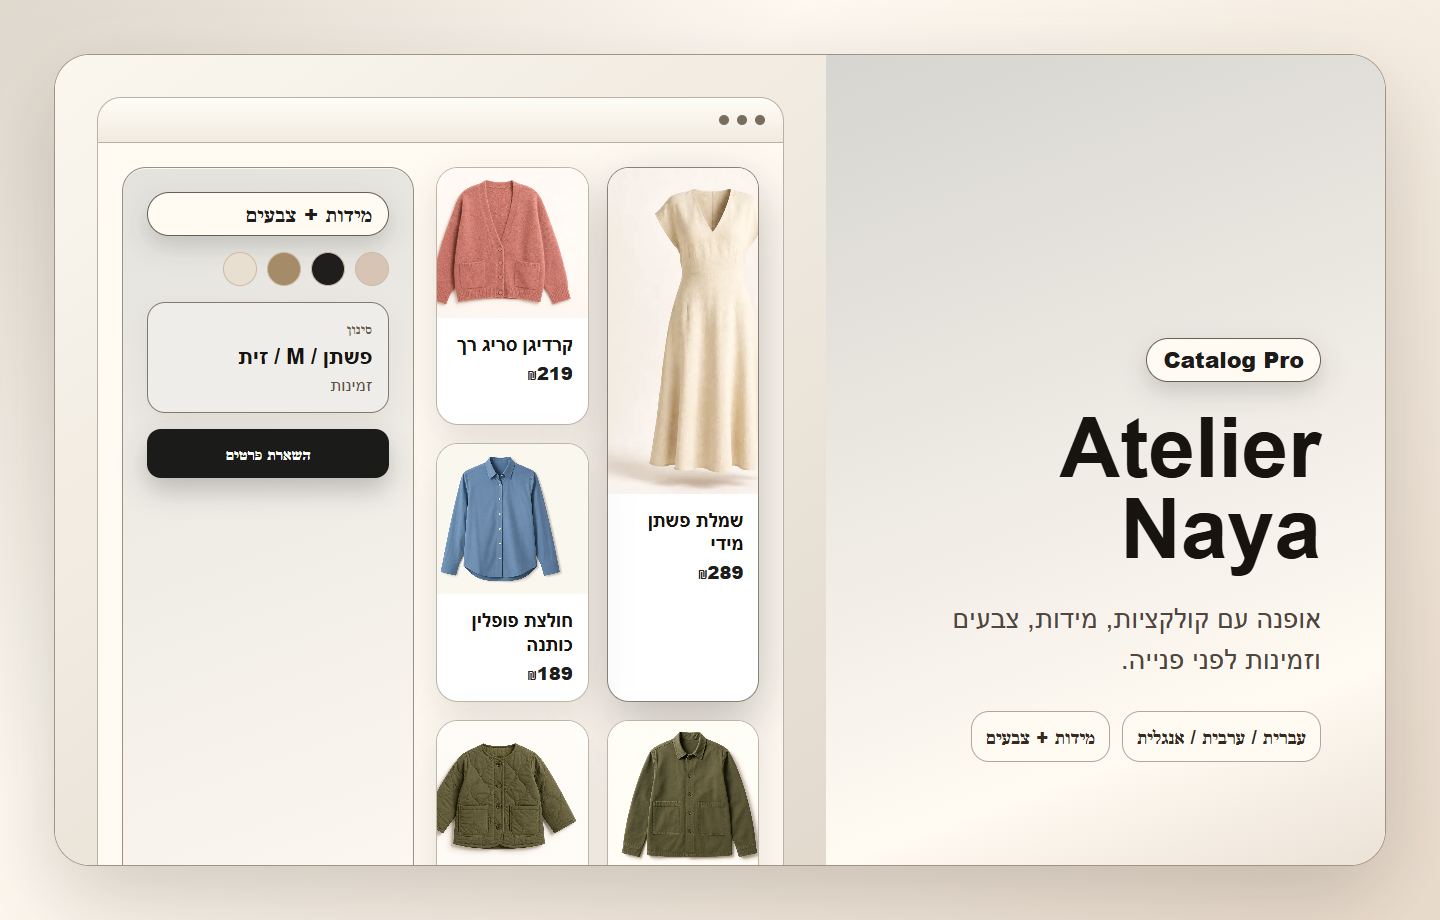Screen dimensions: 1440x920
Task: Select the cream color swatch
Action: point(240,269)
